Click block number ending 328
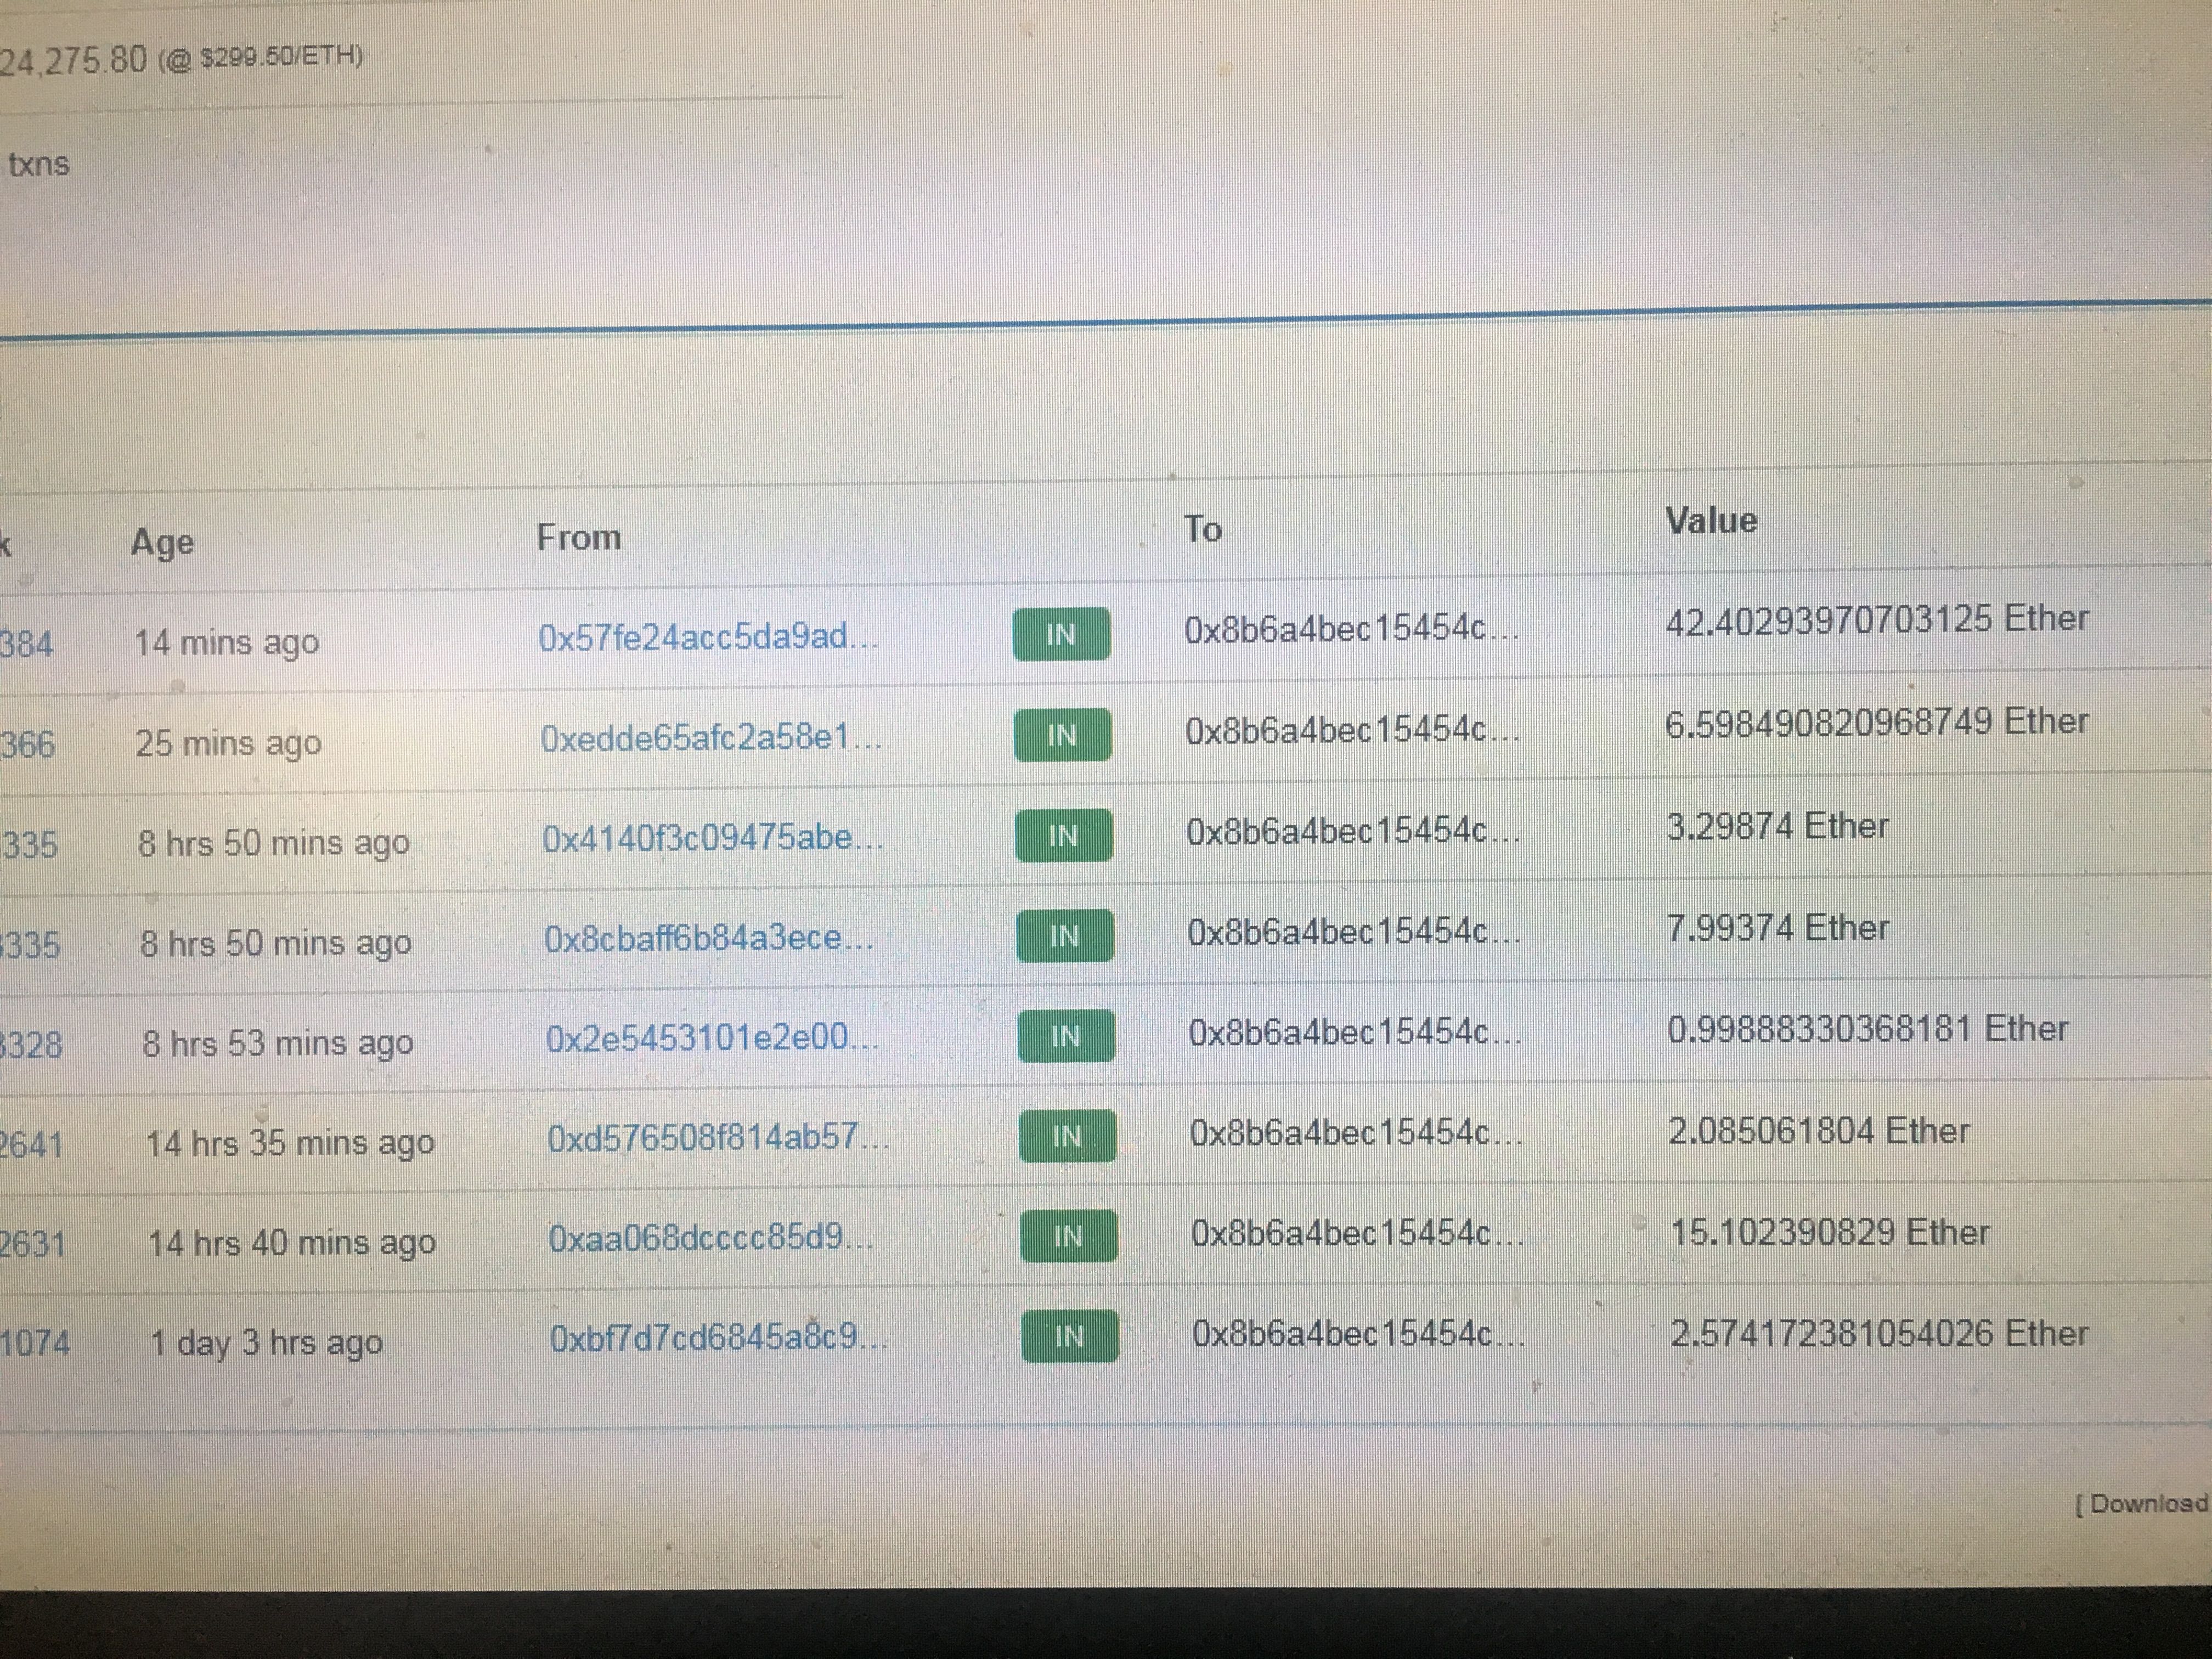2212x1659 pixels. (x=31, y=1045)
